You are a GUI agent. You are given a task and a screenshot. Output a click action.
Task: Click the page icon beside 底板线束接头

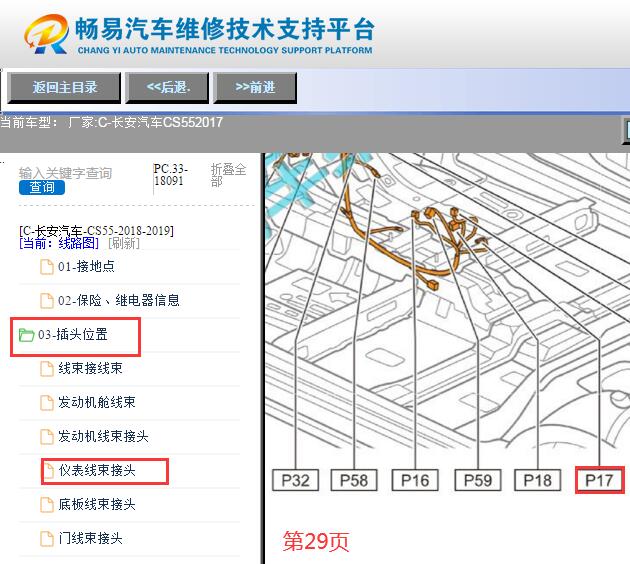47,505
